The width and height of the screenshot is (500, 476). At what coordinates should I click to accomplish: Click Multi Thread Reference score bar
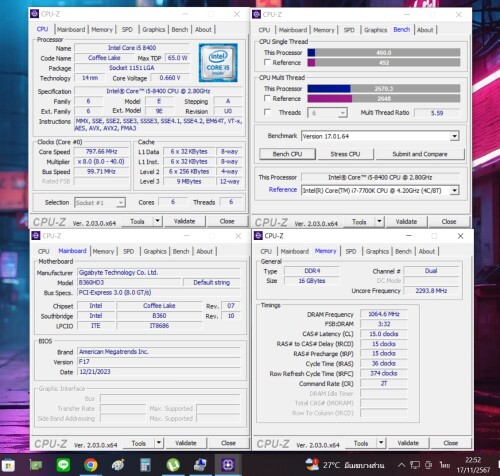tap(384, 98)
